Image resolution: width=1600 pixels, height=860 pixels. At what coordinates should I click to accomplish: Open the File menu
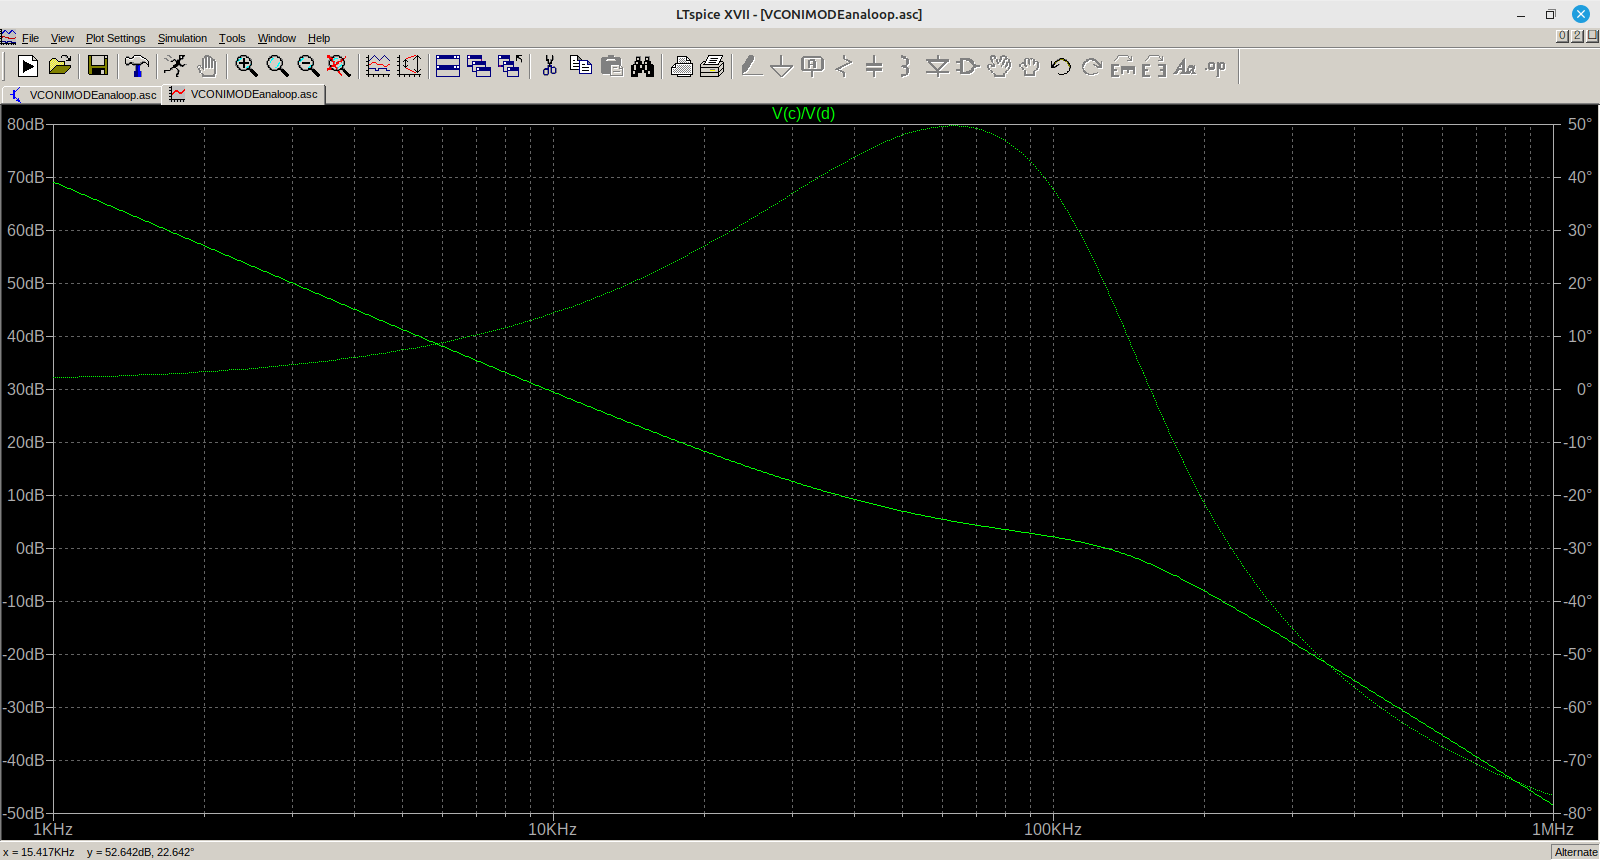point(30,38)
